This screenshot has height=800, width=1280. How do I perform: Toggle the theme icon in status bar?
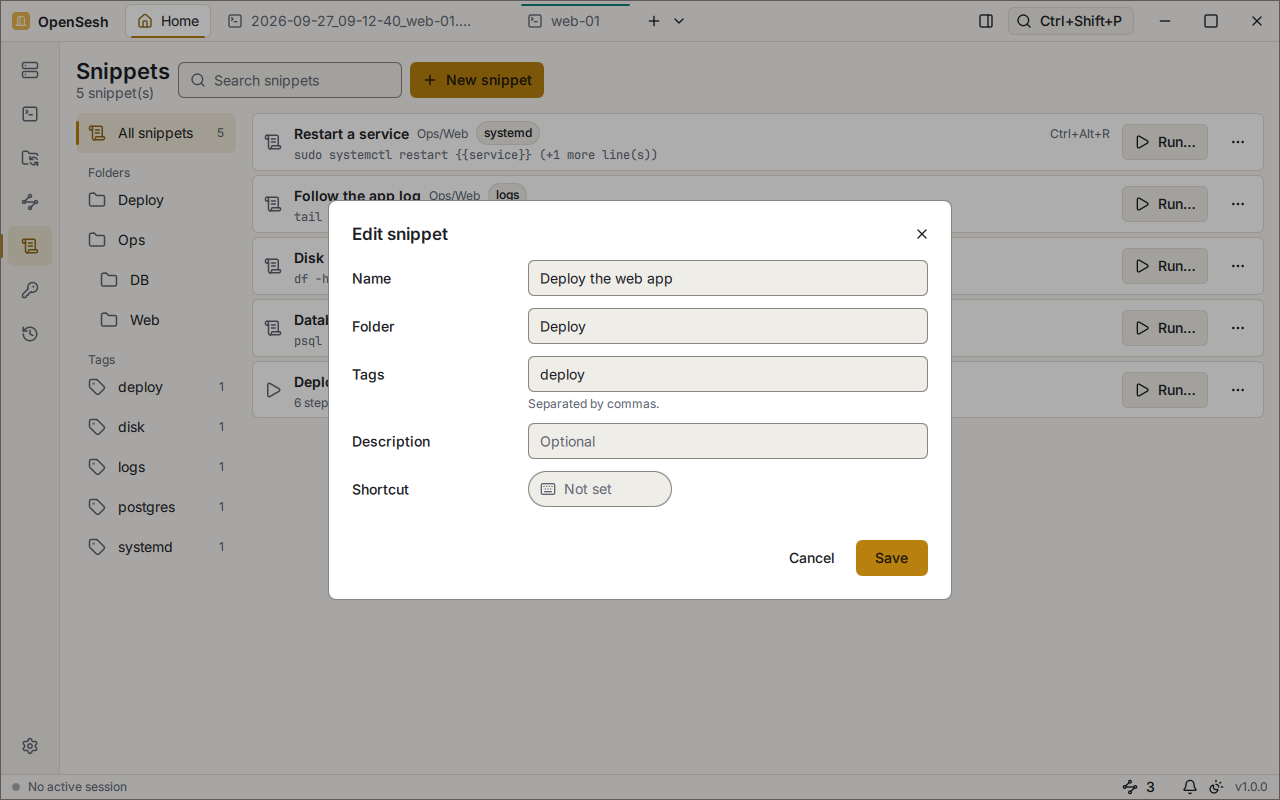[1216, 787]
